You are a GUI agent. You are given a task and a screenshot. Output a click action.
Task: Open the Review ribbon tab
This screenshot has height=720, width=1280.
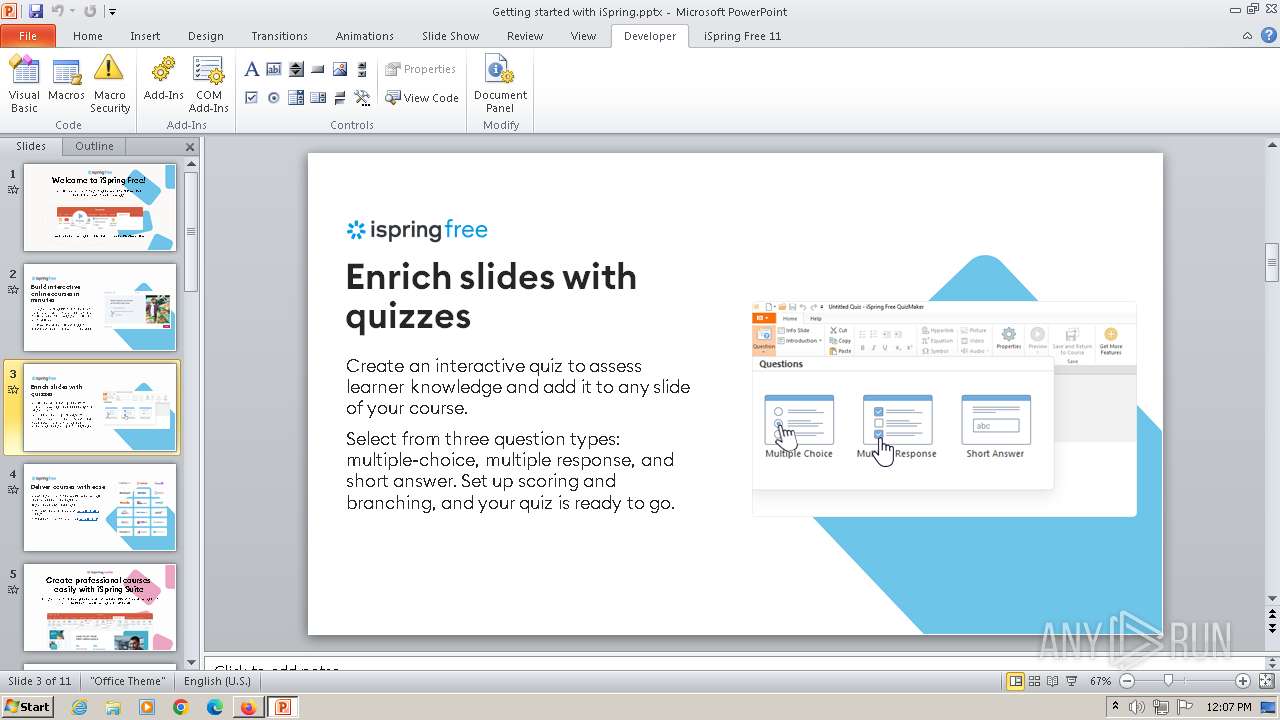[525, 35]
